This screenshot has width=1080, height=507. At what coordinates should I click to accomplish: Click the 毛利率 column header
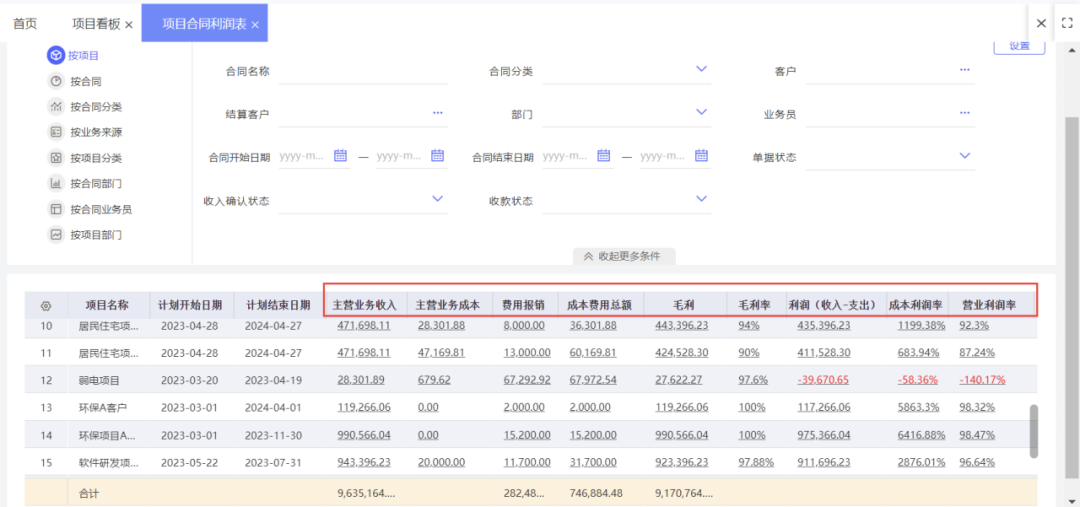754,304
